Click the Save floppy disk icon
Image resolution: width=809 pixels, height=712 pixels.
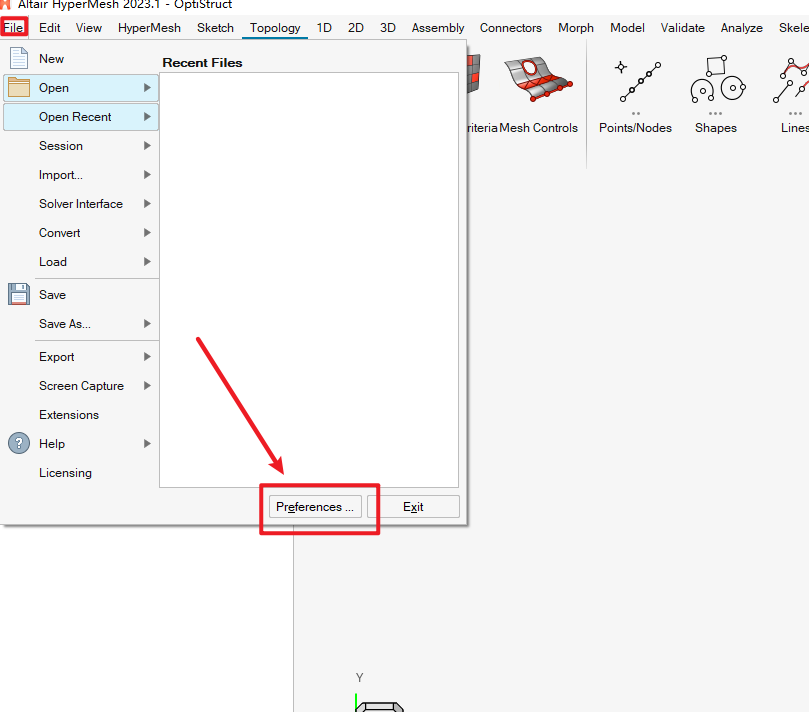click(19, 295)
